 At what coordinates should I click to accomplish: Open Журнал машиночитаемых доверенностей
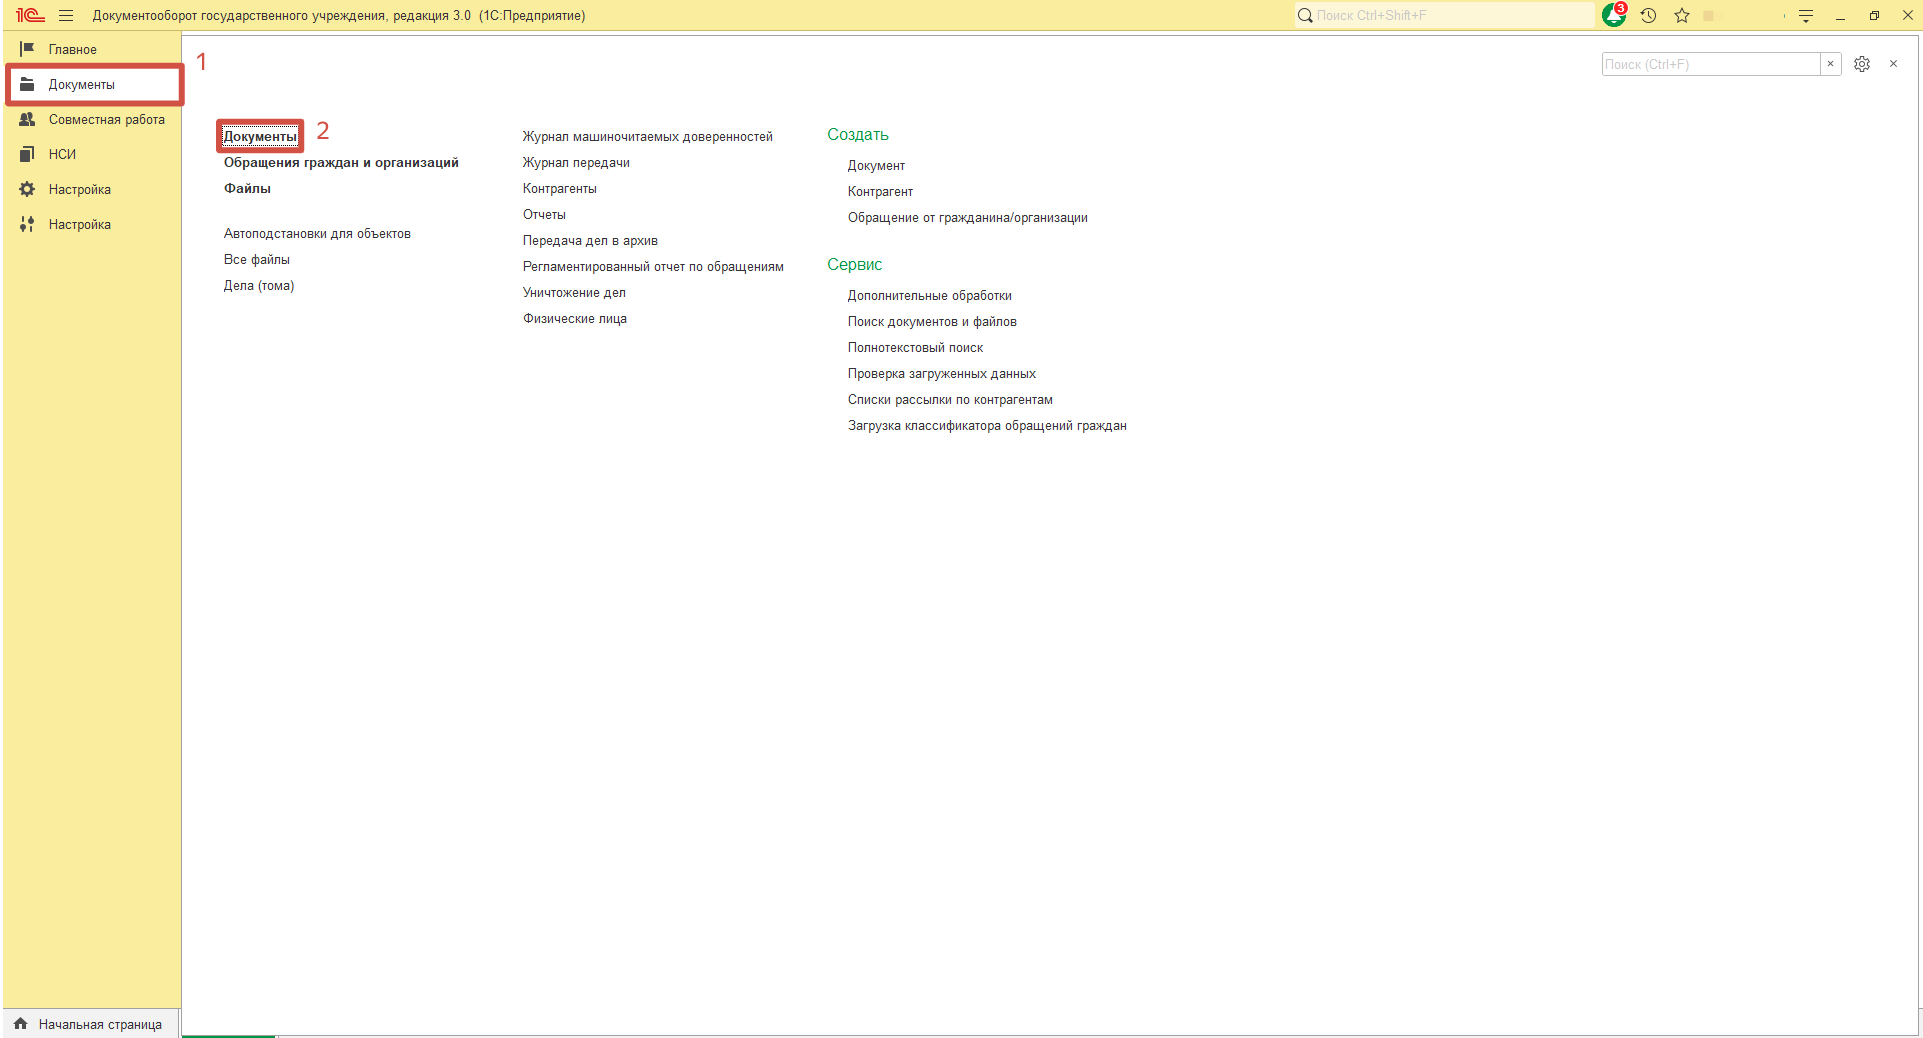click(647, 136)
